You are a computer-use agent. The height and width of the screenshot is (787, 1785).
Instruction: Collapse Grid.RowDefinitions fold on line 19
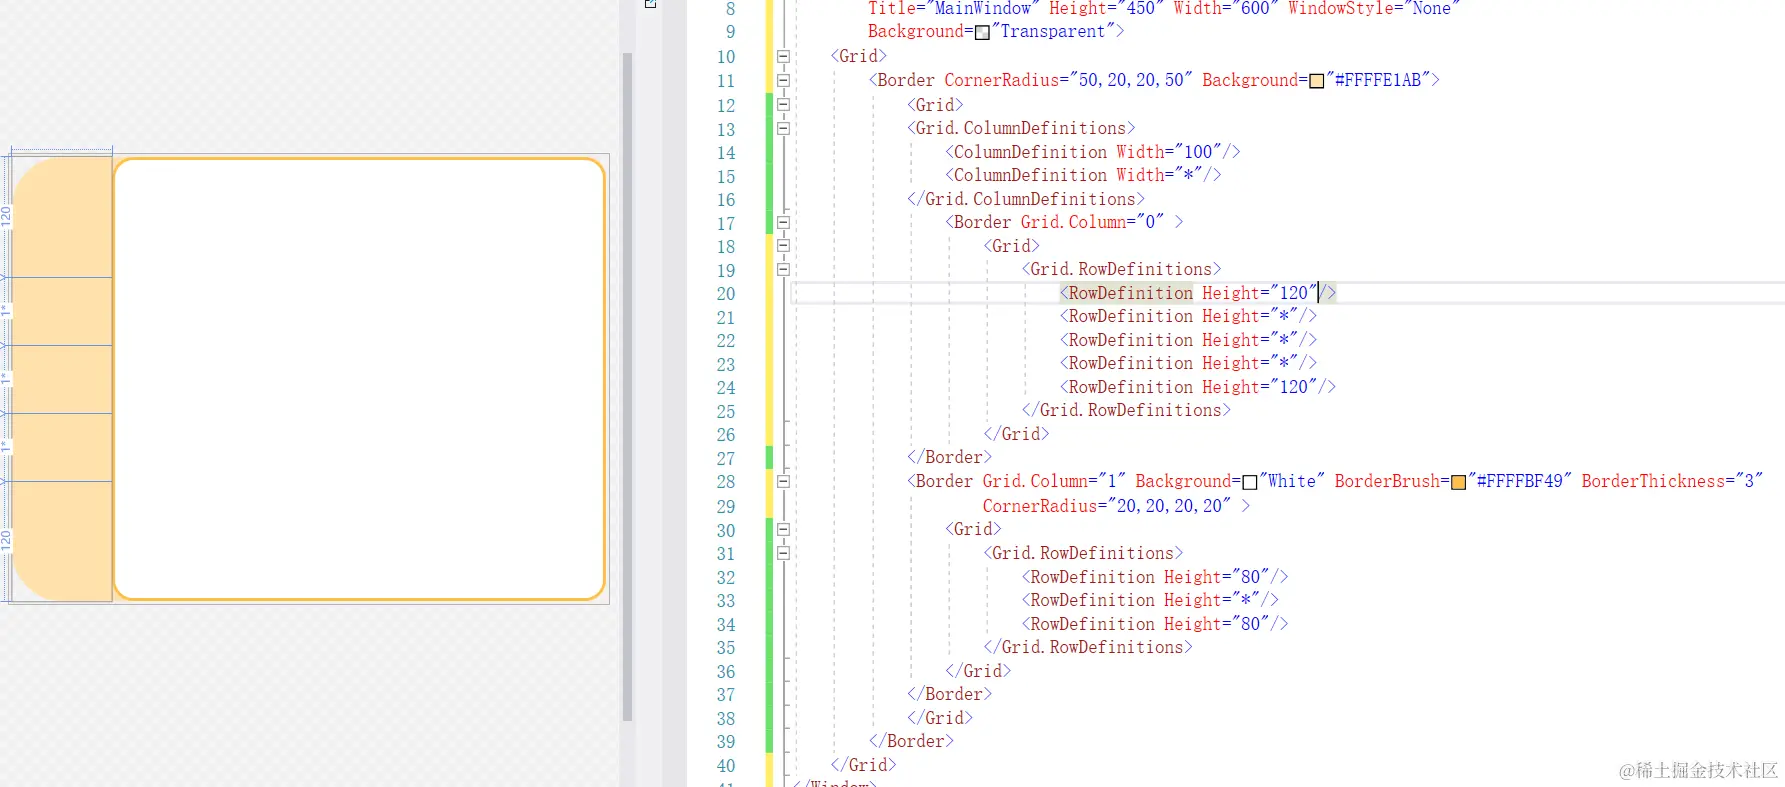[783, 269]
